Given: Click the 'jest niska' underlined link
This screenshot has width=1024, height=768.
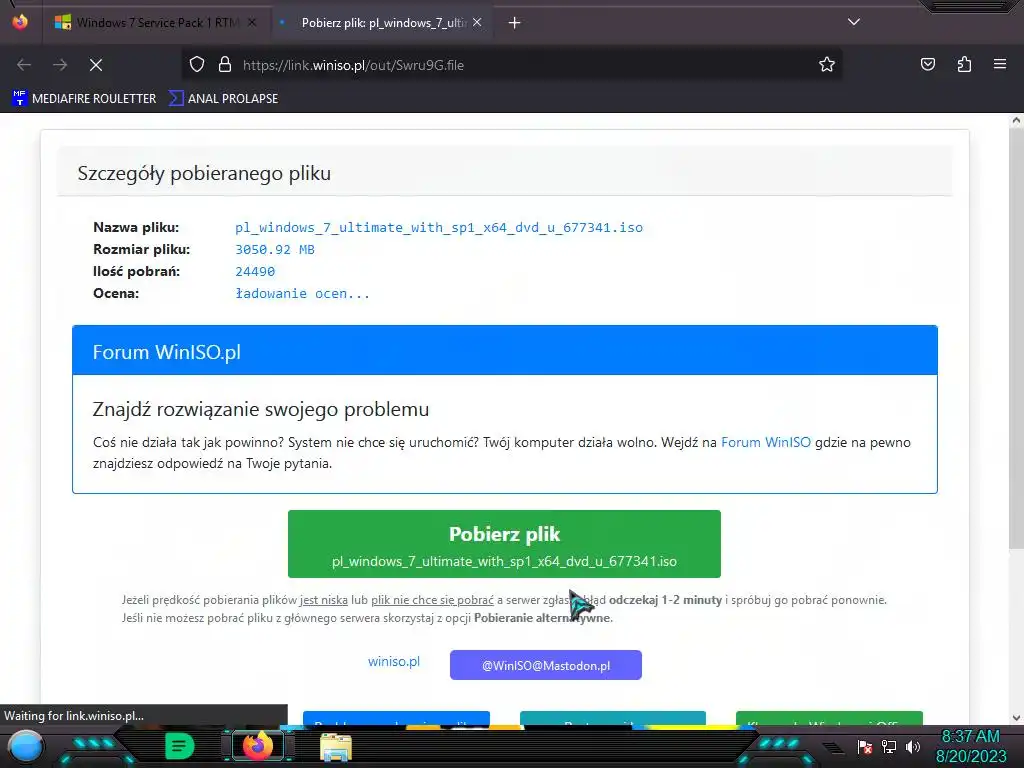Looking at the screenshot, I should (323, 600).
